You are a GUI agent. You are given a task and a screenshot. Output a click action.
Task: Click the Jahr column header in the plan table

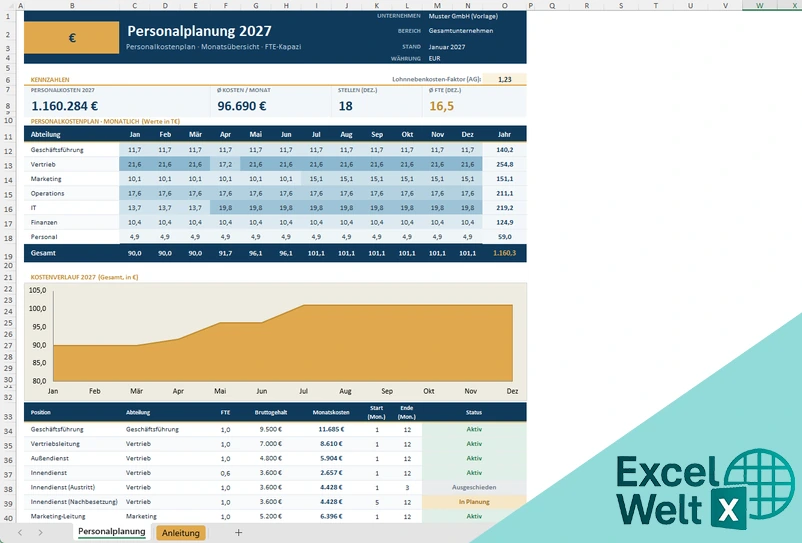(504, 134)
